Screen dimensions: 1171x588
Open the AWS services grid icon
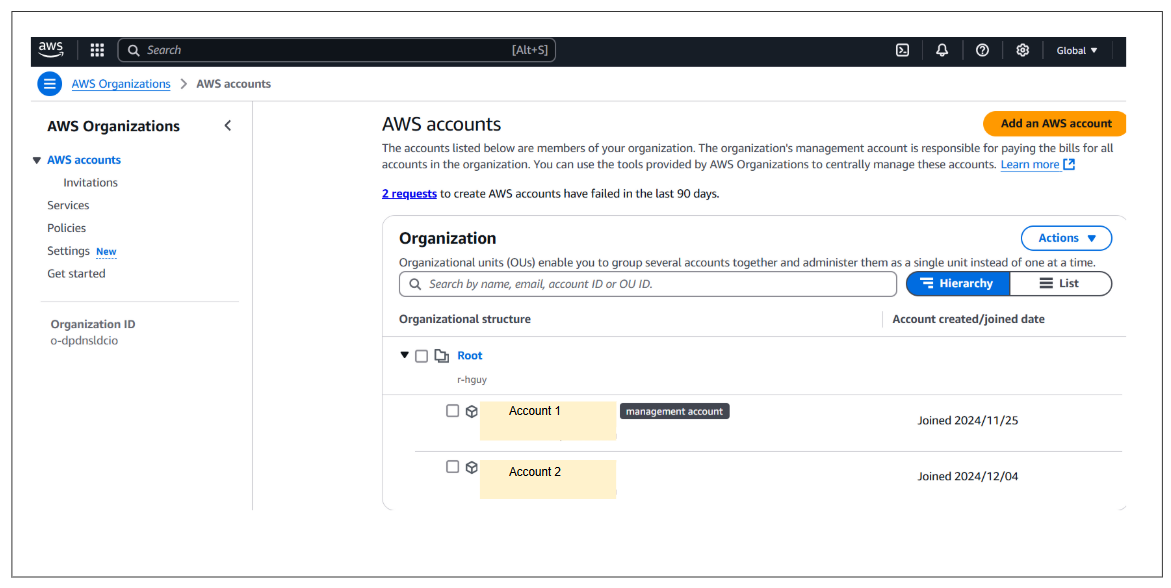[x=96, y=49]
